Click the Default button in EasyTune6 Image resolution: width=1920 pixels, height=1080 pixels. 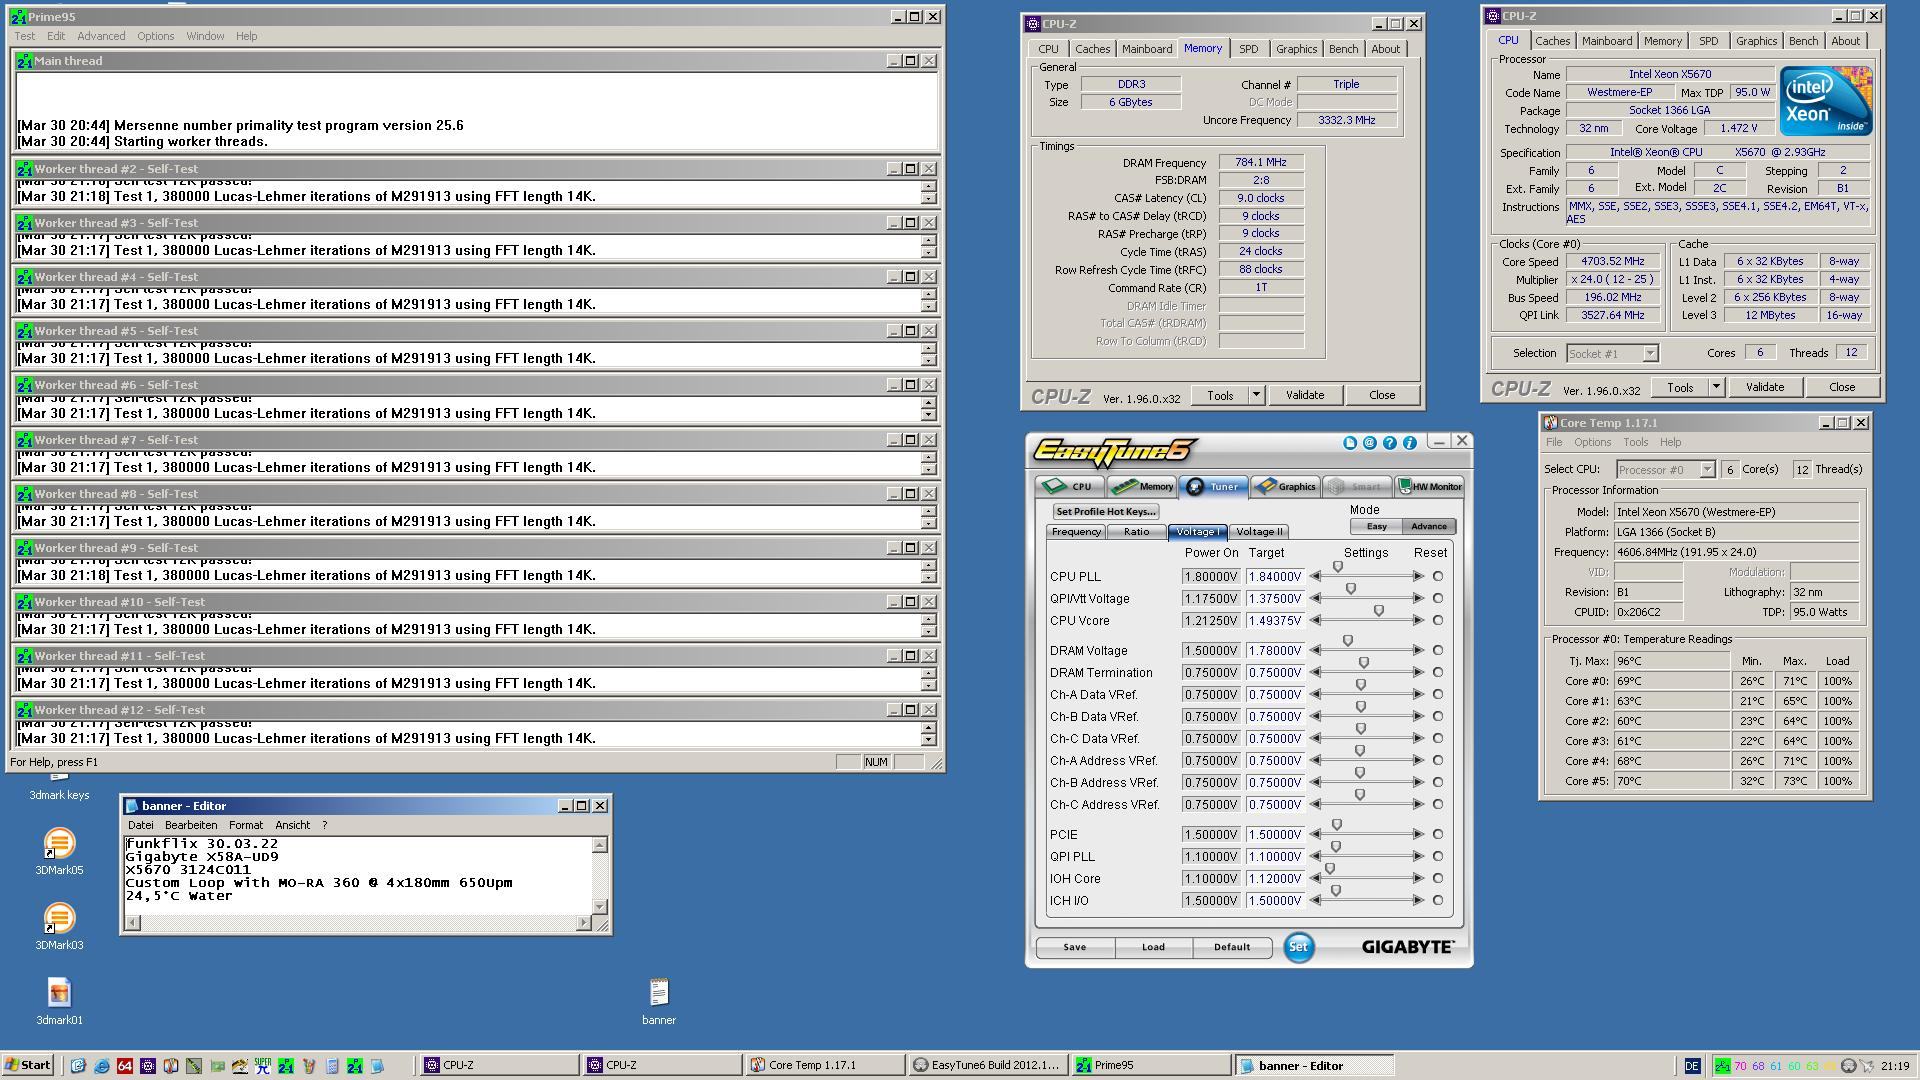click(x=1232, y=947)
